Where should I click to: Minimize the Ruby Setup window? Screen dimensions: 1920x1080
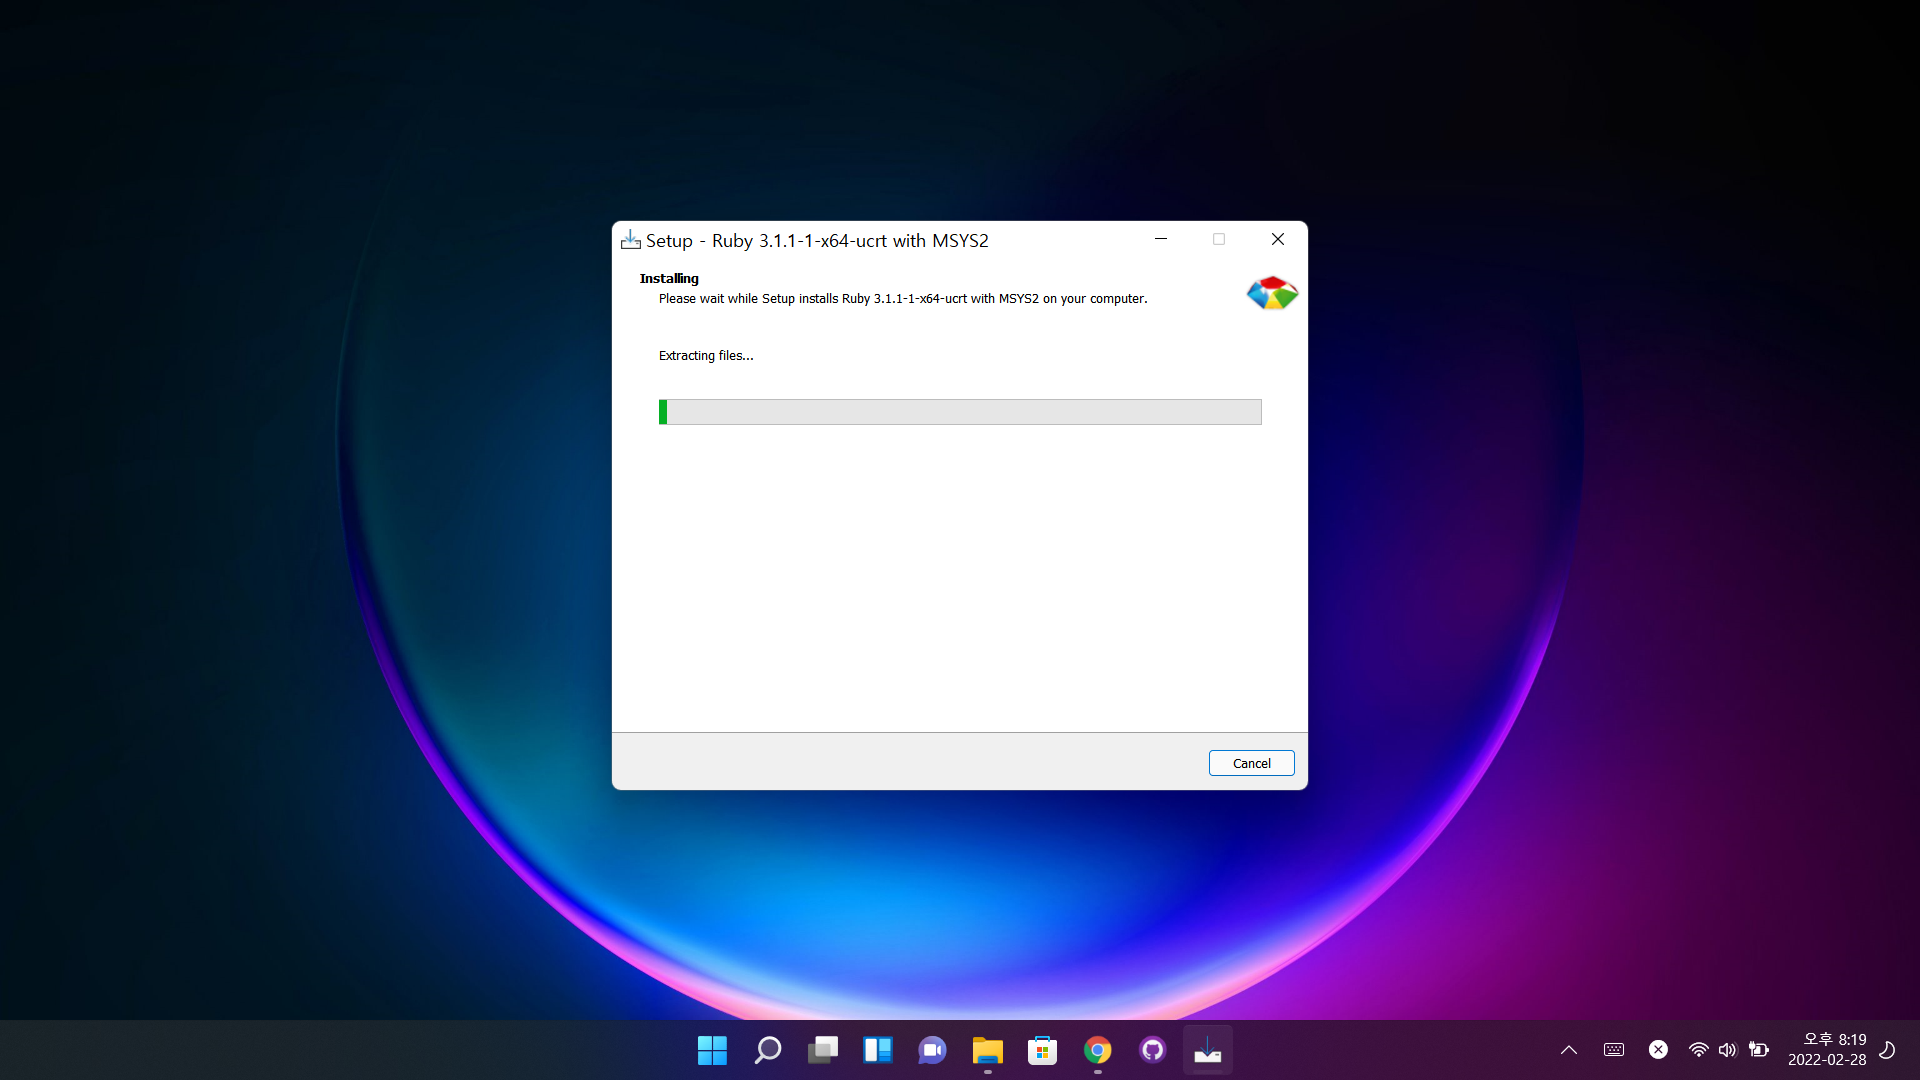click(x=1161, y=239)
